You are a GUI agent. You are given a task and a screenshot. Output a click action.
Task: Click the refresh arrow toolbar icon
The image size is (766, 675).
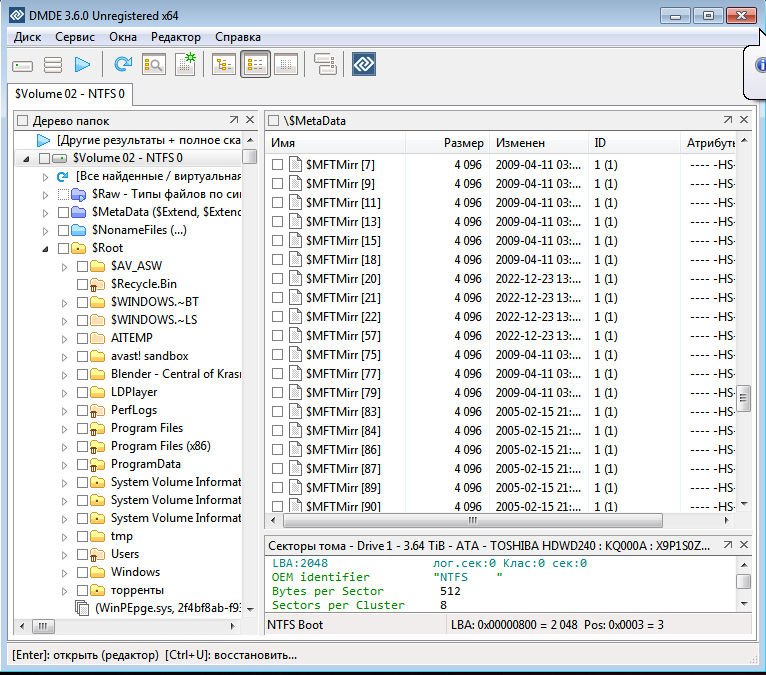pyautogui.click(x=122, y=66)
